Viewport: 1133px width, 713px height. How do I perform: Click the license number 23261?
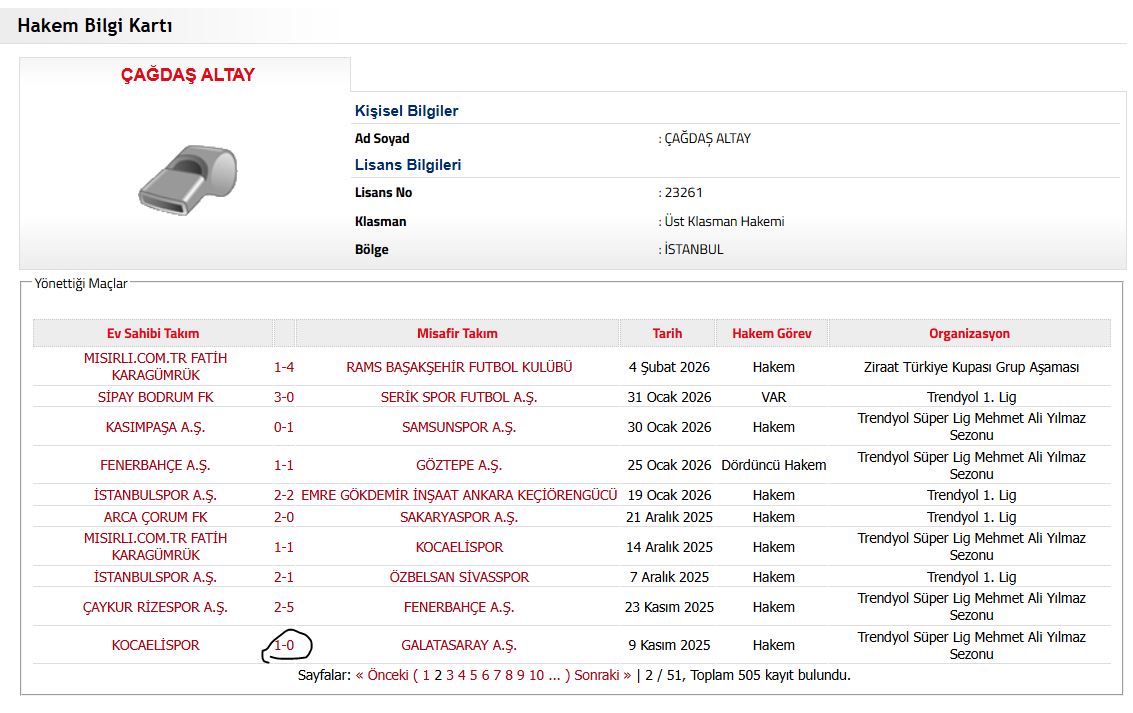coord(684,192)
